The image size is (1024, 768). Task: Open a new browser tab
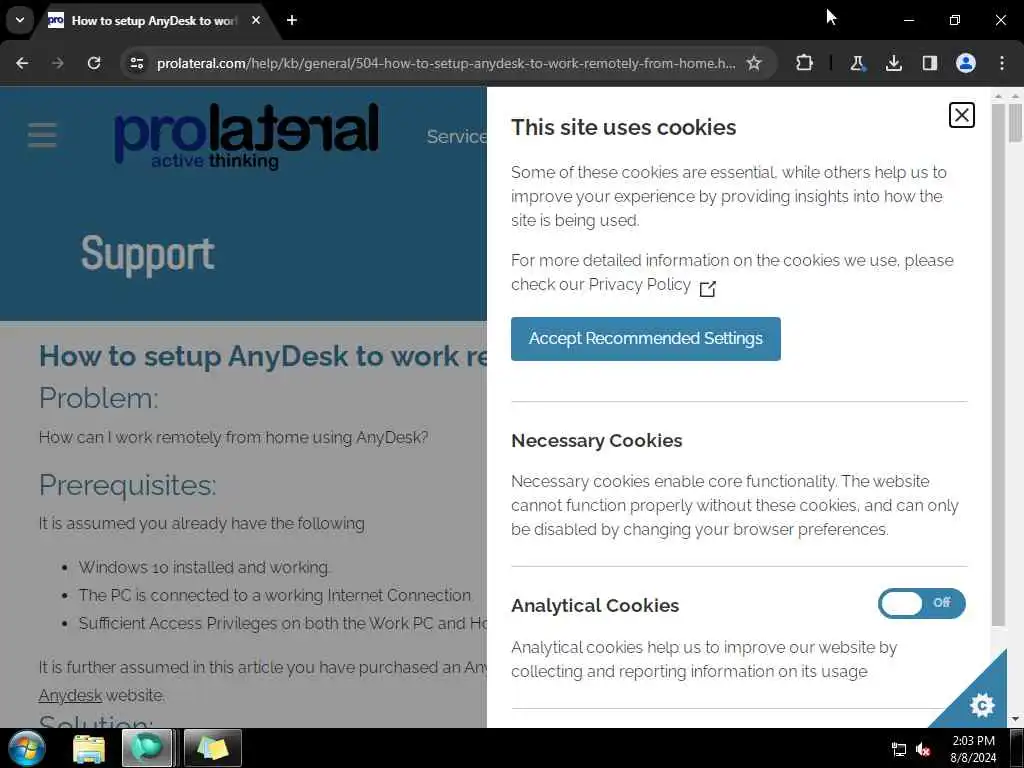[x=292, y=20]
